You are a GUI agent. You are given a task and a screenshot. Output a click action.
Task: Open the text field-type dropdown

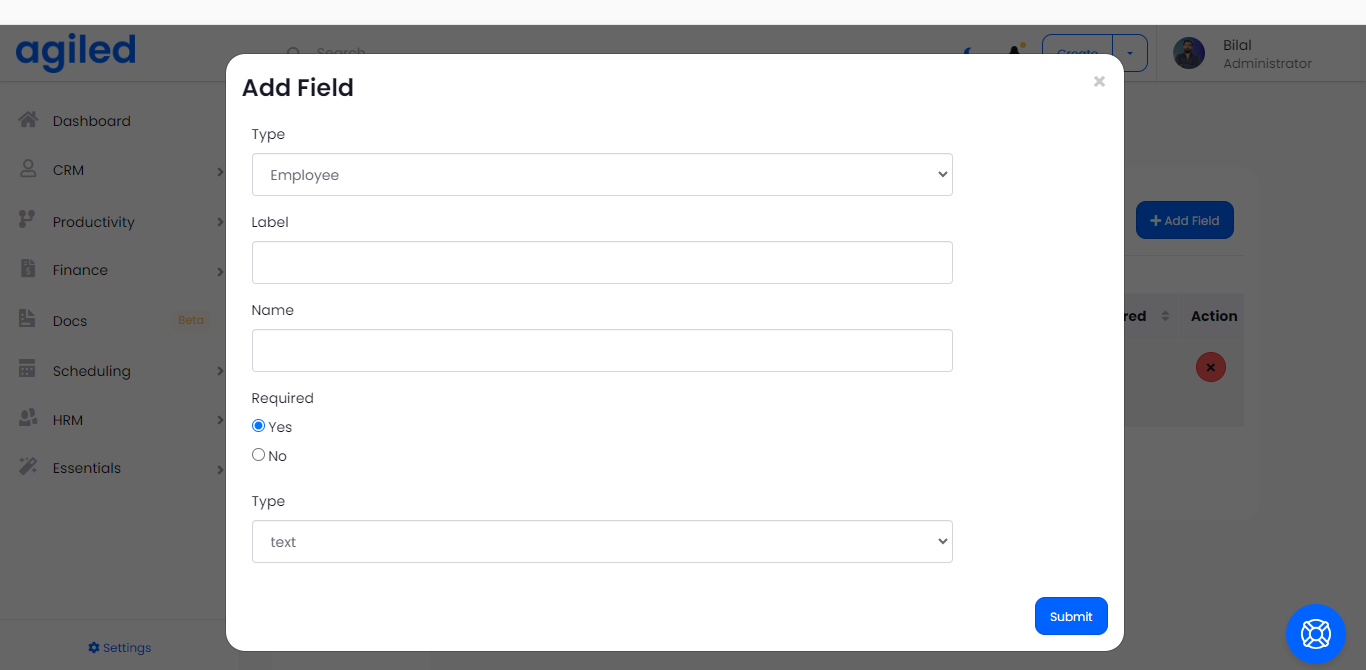(x=602, y=542)
